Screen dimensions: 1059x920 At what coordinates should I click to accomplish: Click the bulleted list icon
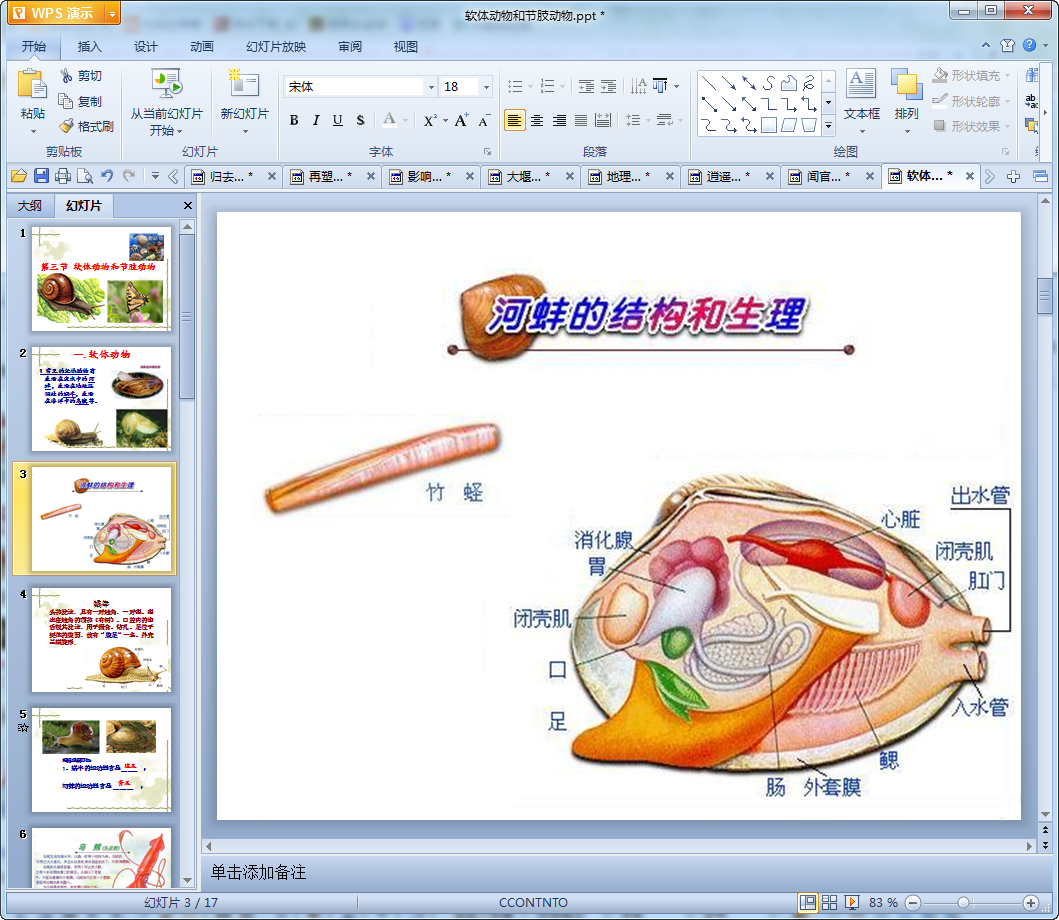tap(515, 86)
